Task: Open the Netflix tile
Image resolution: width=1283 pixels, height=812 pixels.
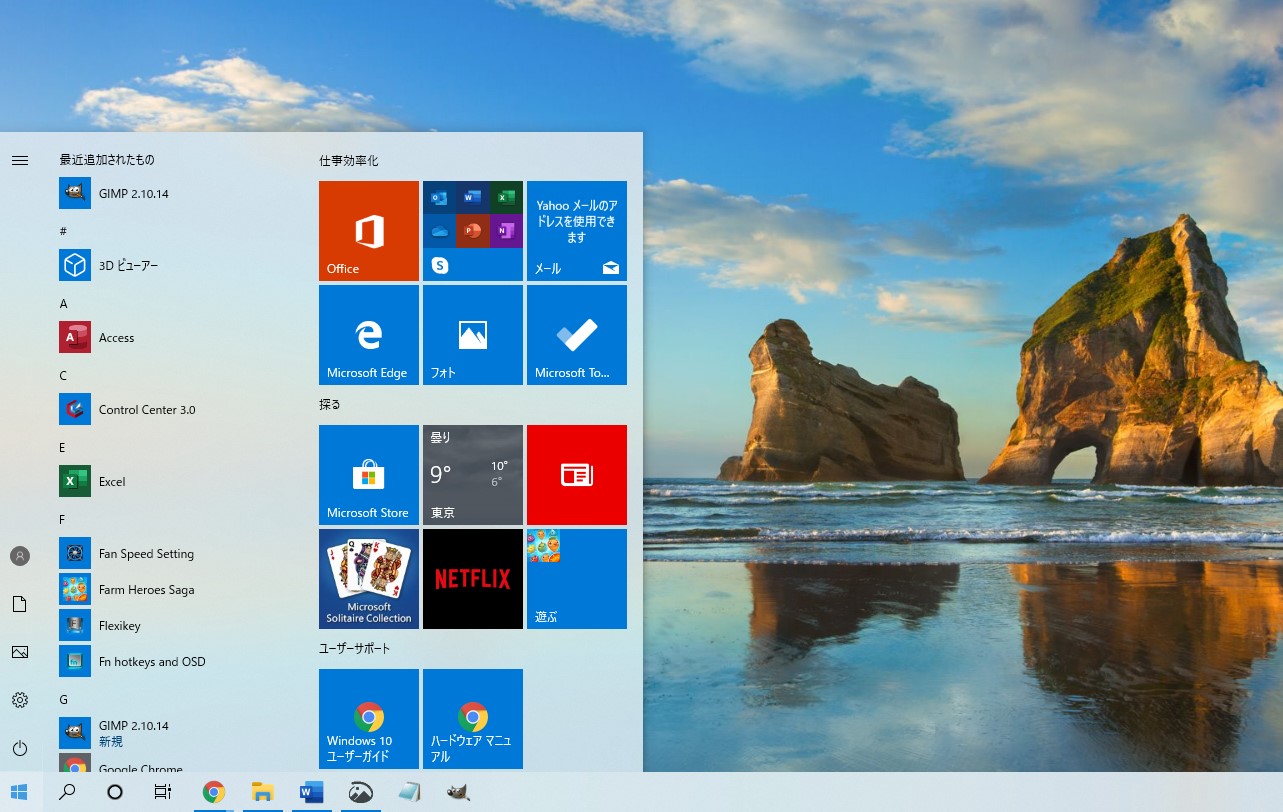Action: [x=473, y=579]
